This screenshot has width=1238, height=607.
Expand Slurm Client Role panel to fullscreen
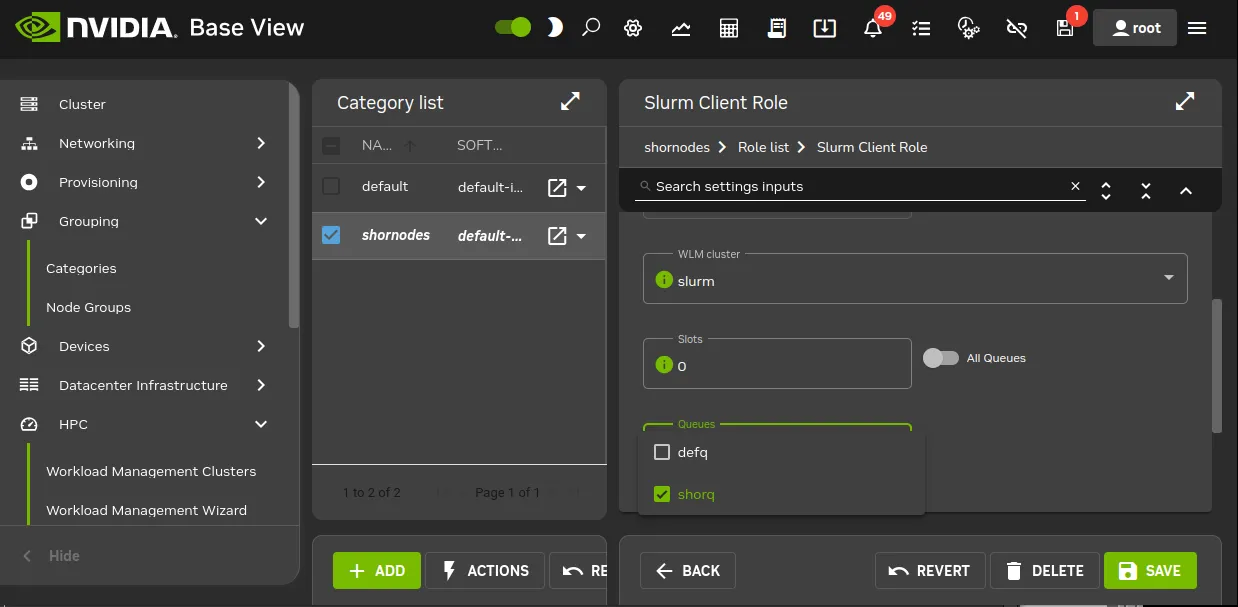coord(1185,102)
